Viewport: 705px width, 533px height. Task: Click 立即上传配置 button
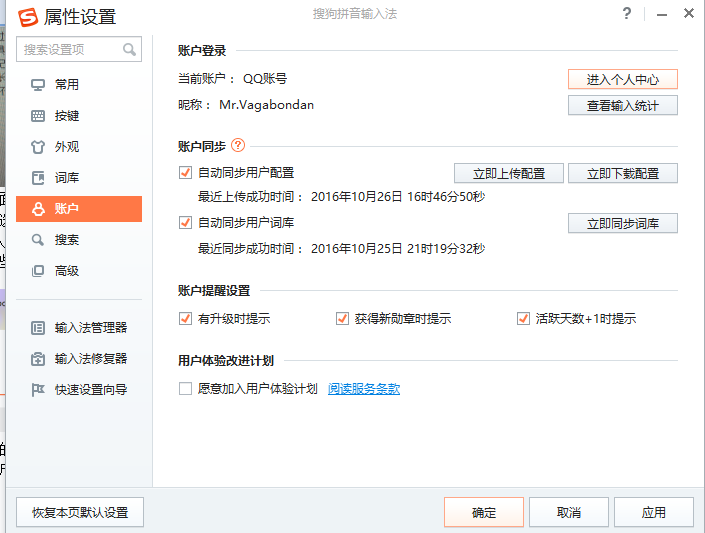pos(509,174)
